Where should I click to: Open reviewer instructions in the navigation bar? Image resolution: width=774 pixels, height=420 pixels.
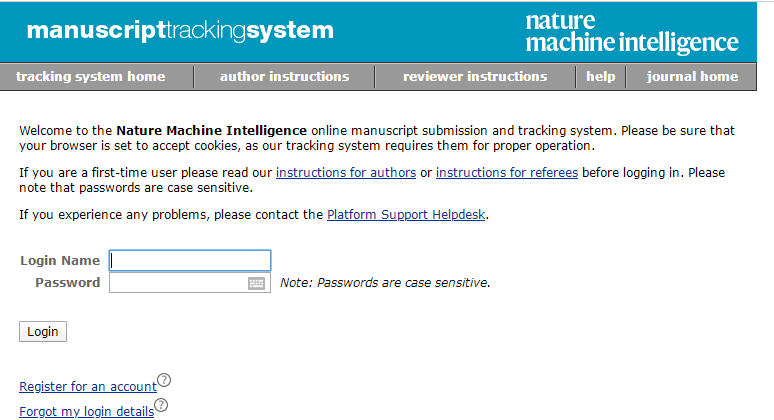(475, 77)
